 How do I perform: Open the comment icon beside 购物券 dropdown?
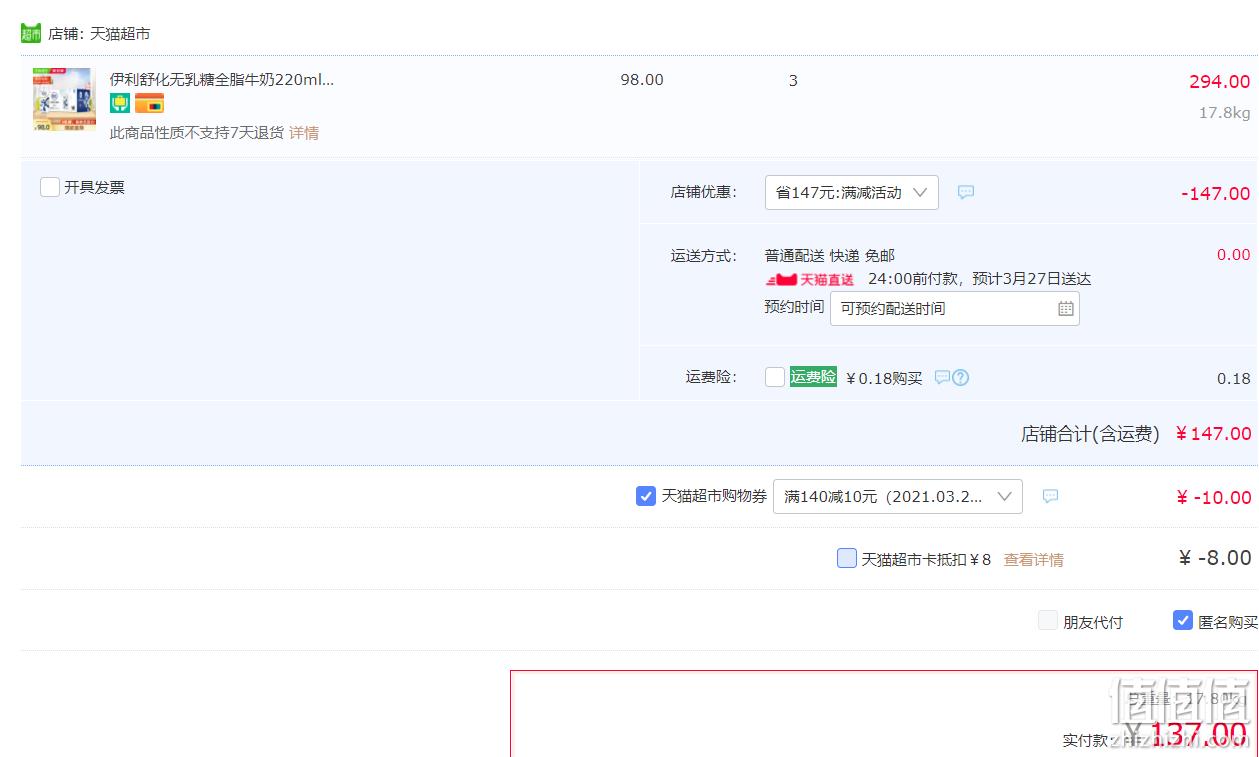(x=1050, y=496)
